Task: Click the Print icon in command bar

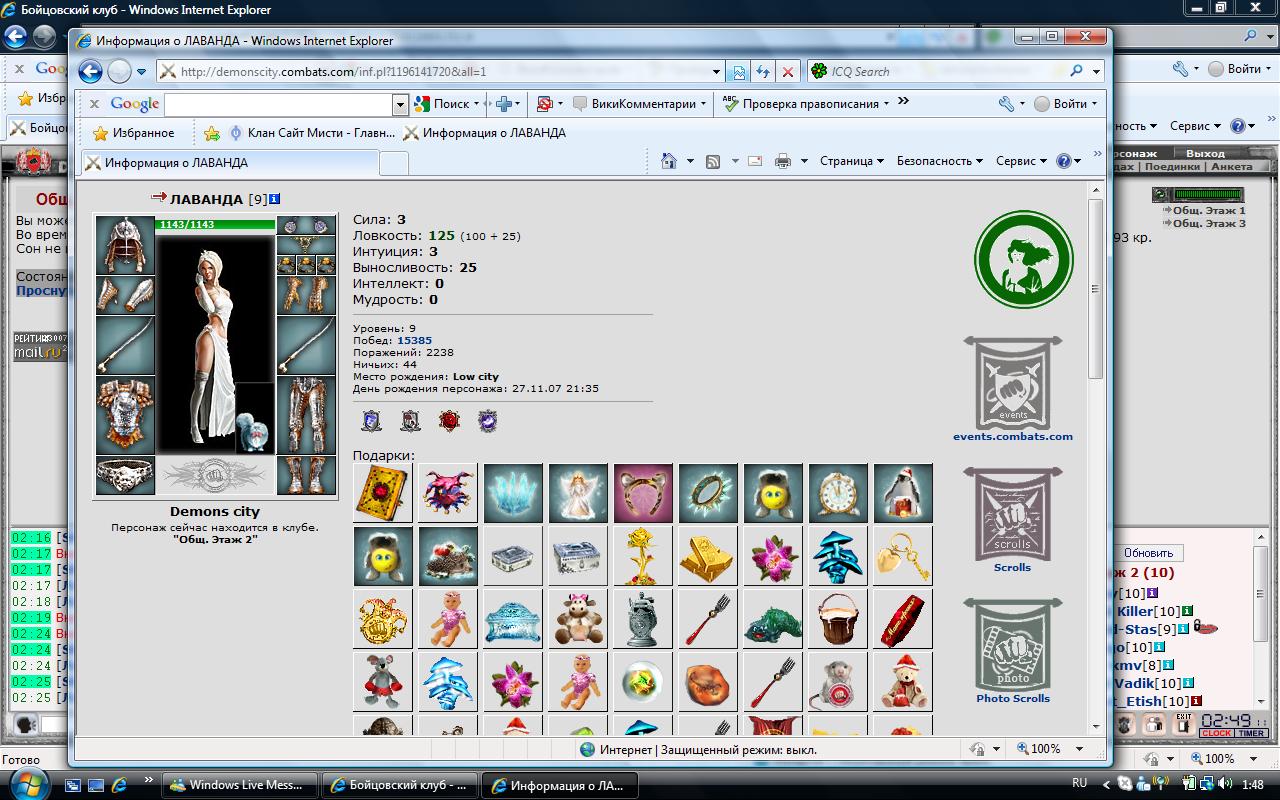Action: [x=783, y=161]
